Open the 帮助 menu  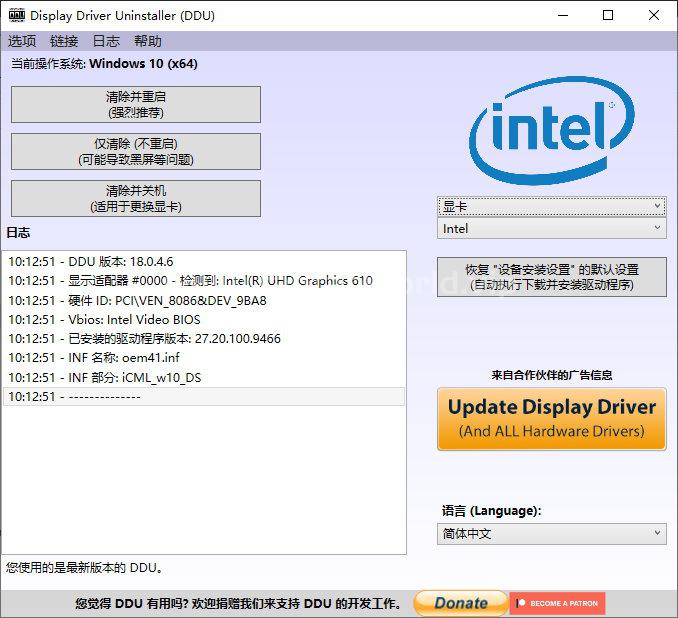(x=148, y=41)
